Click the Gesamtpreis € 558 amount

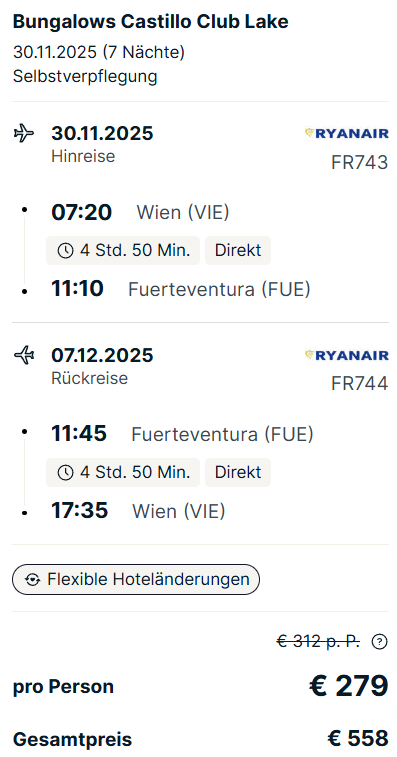click(x=358, y=739)
